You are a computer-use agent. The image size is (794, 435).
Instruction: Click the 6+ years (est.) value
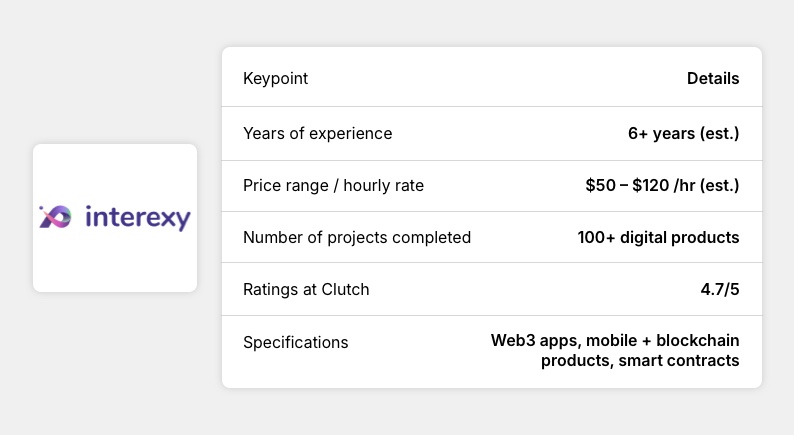[x=683, y=133]
